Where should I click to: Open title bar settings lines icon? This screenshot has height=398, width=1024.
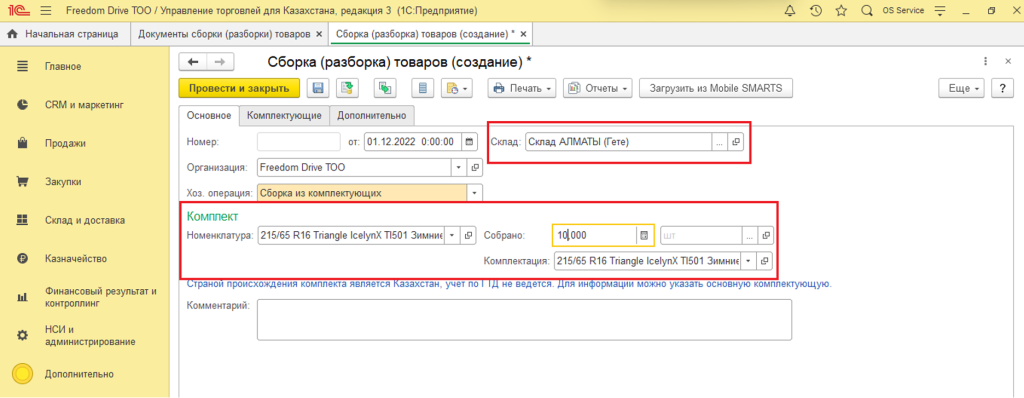click(x=940, y=11)
